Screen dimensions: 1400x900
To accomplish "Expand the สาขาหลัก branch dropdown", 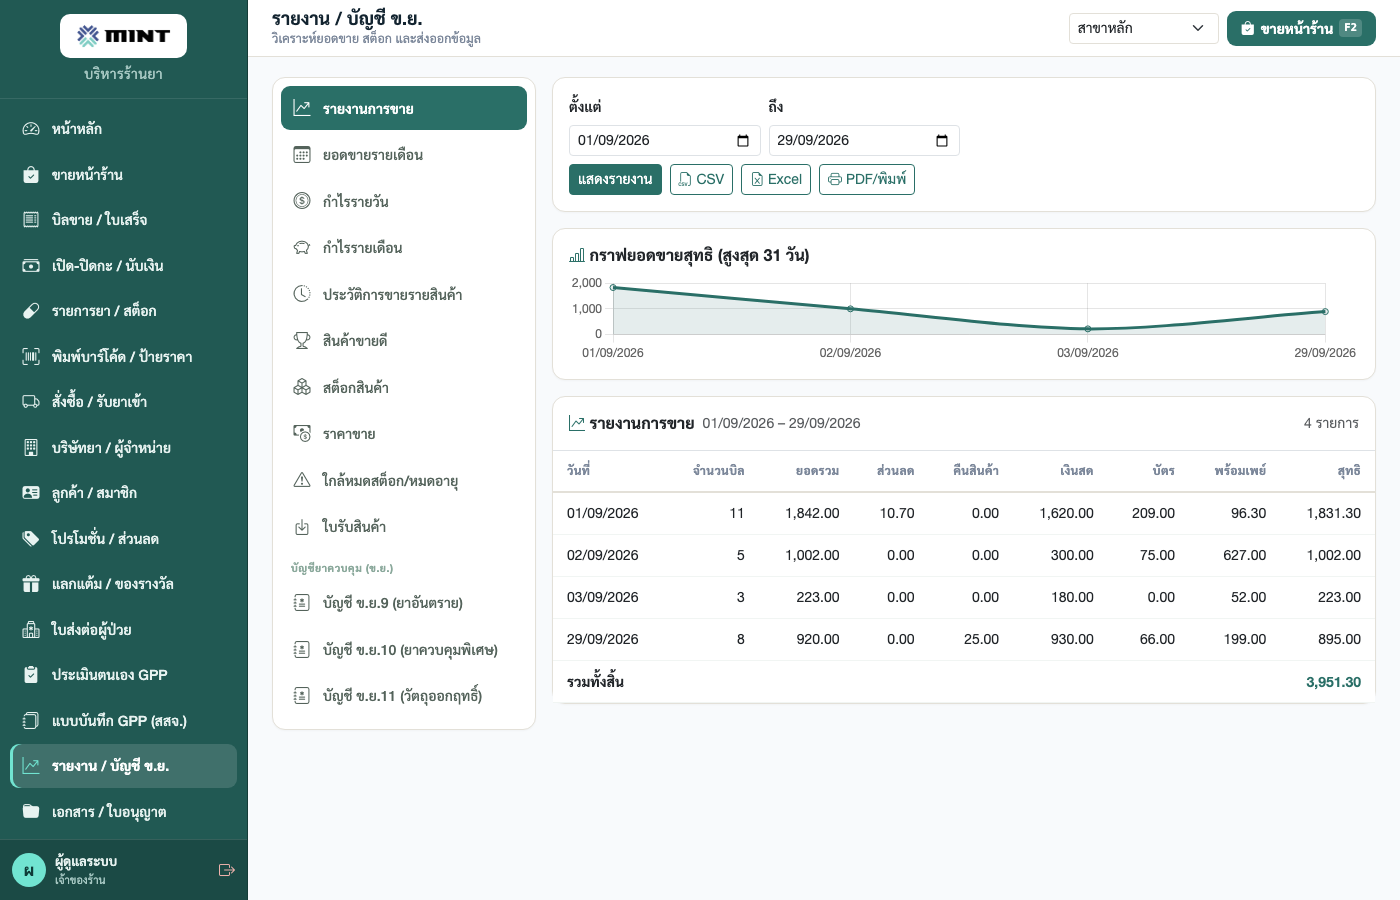I will [x=1143, y=28].
